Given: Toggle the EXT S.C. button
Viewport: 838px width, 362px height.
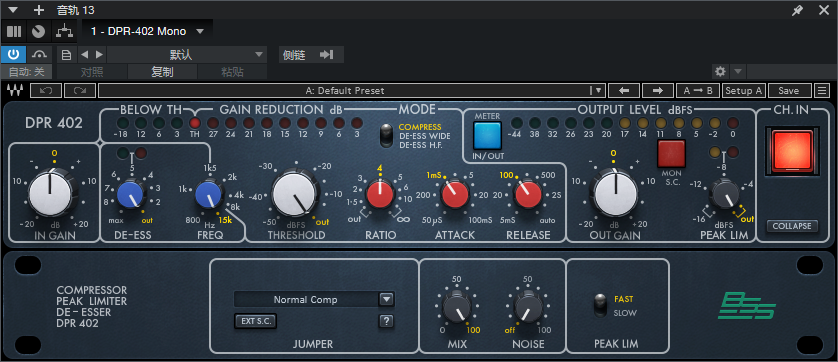Looking at the screenshot, I should coord(255,321).
